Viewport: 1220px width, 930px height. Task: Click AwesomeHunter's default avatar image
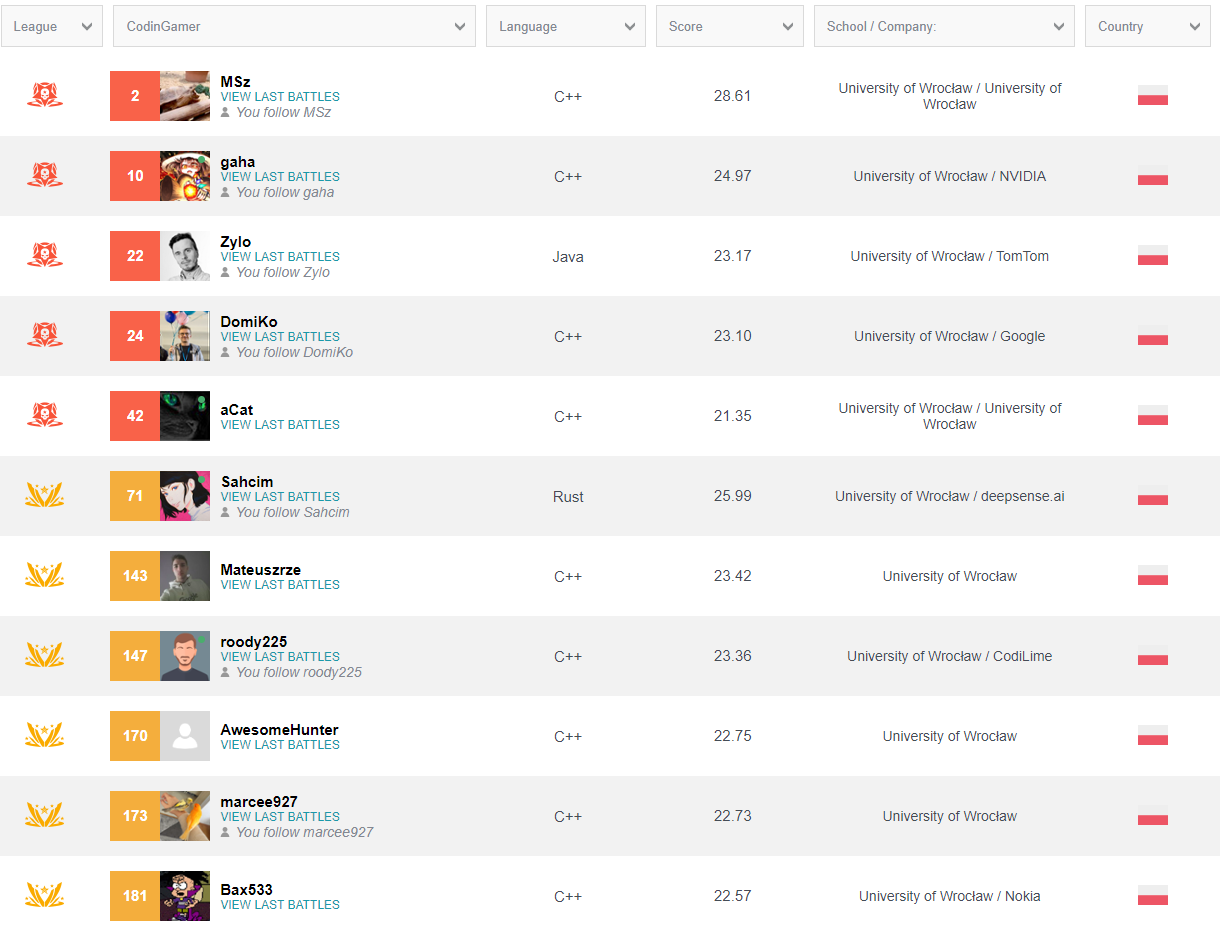[185, 736]
